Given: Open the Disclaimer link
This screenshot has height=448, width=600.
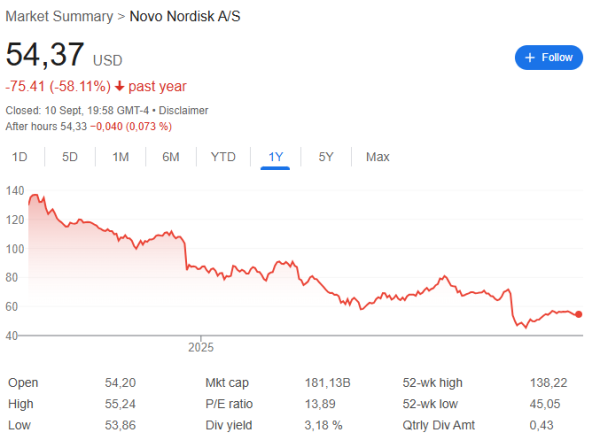Looking at the screenshot, I should 183,111.
